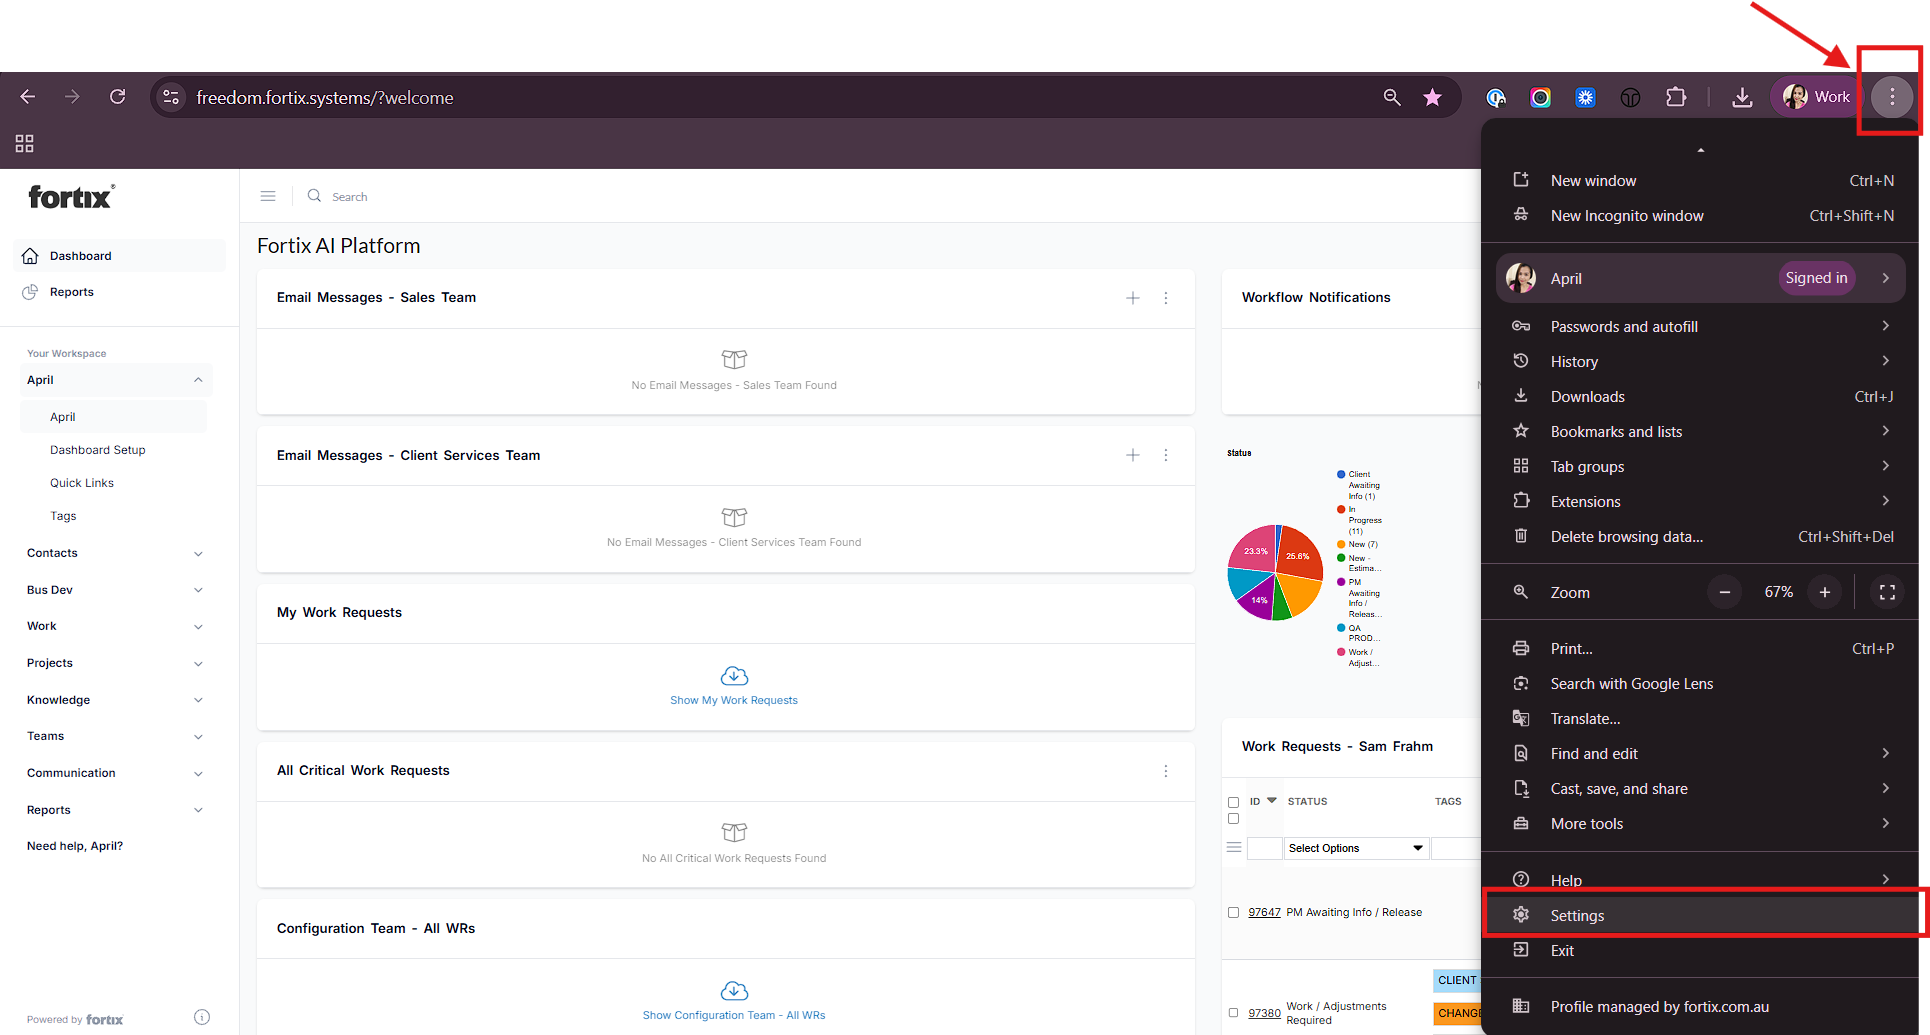Screen dimensions: 1930x1035
Task: Open the apps grid icon below toolbar
Action: pos(25,143)
